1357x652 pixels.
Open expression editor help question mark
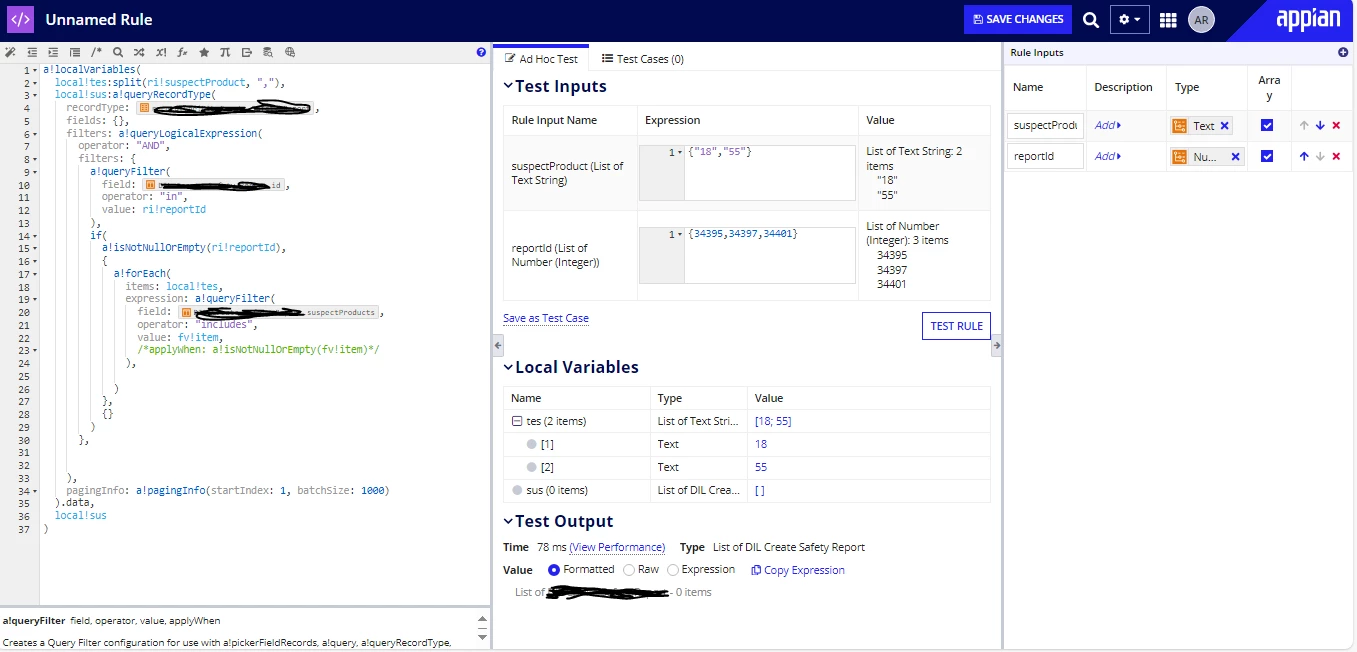(x=481, y=52)
